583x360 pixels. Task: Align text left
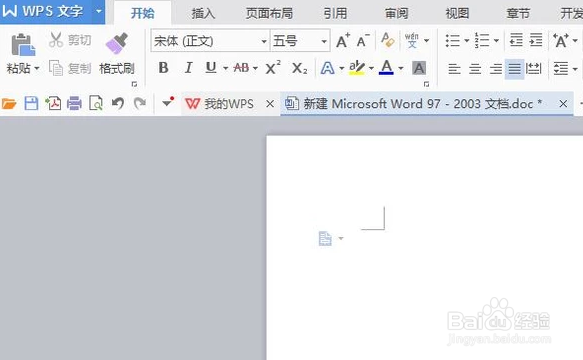(x=454, y=69)
